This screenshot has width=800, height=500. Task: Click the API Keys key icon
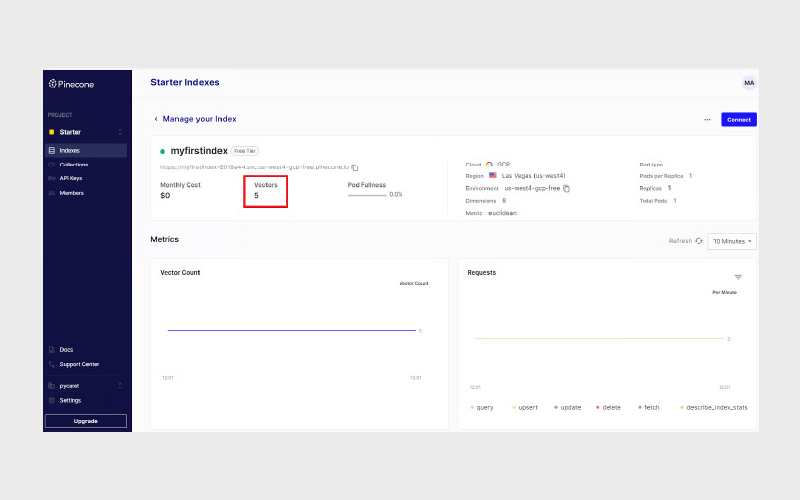click(52, 178)
